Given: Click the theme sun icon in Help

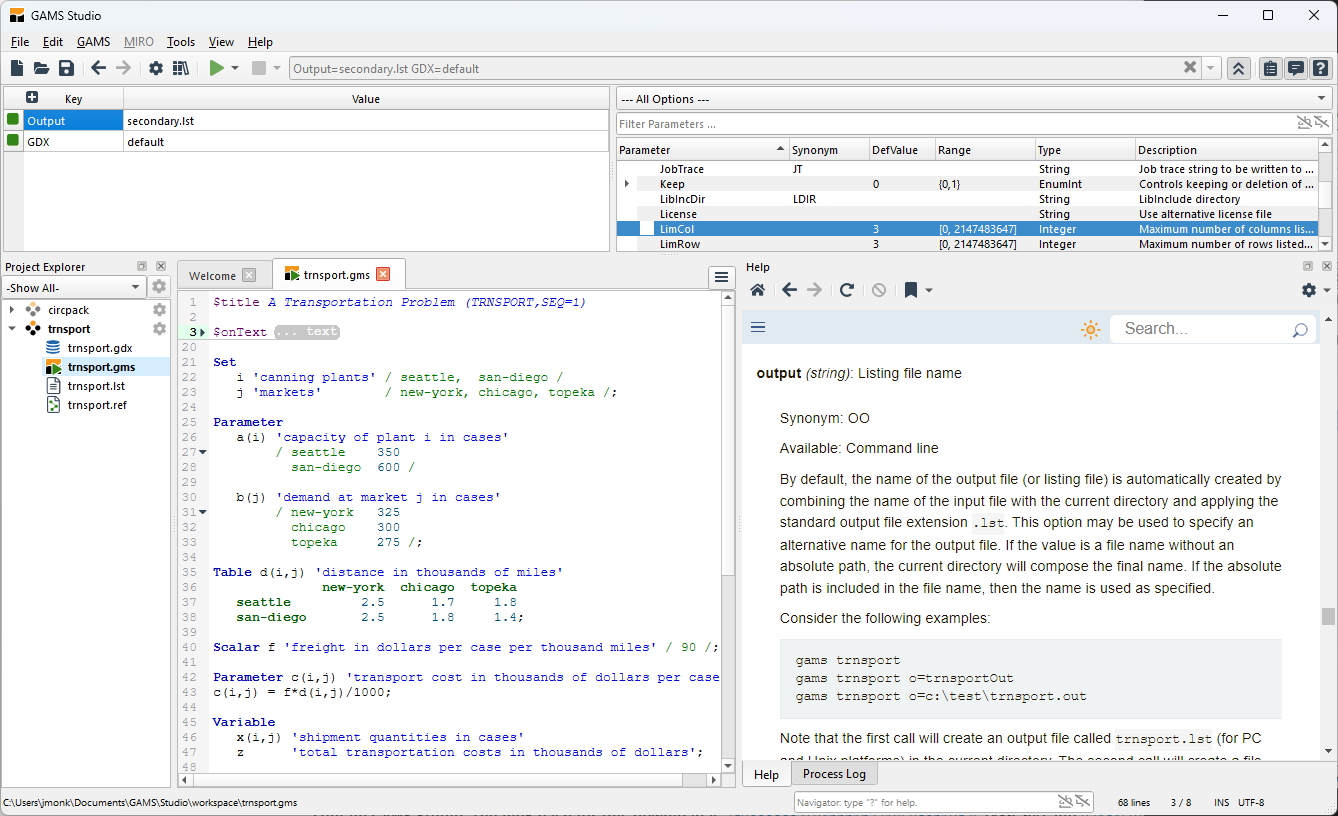Looking at the screenshot, I should coord(1090,329).
